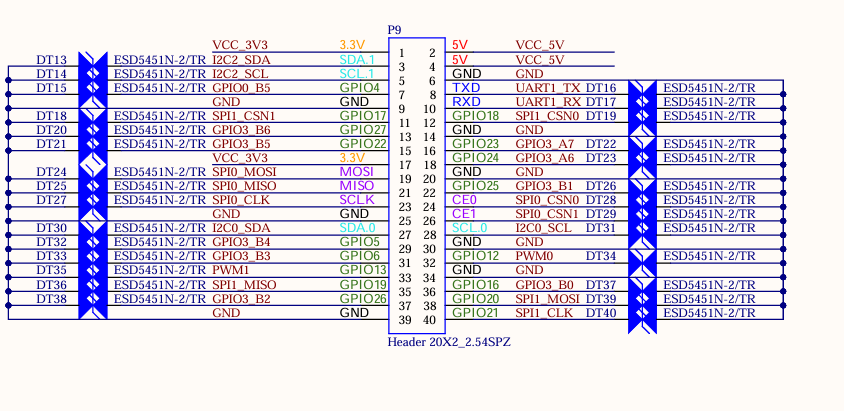Click the GPIO3_B2 net label
Image resolution: width=844 pixels, height=411 pixels.
pos(241,299)
